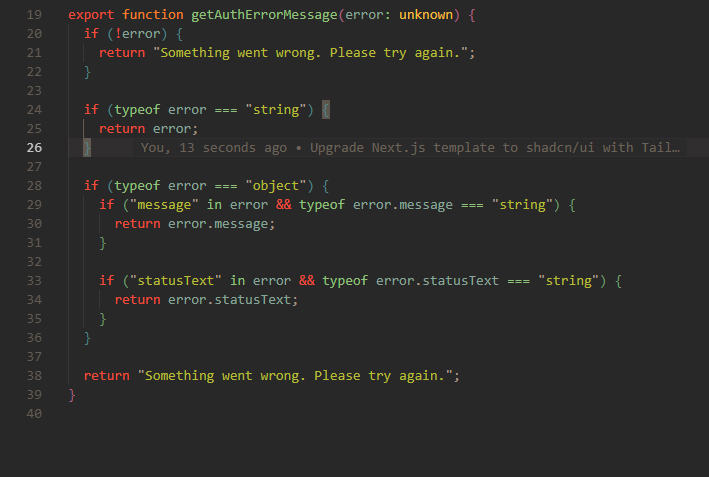Screen dimensions: 709x477
Task: Click the closing brace on line 35
Action: [x=103, y=319]
